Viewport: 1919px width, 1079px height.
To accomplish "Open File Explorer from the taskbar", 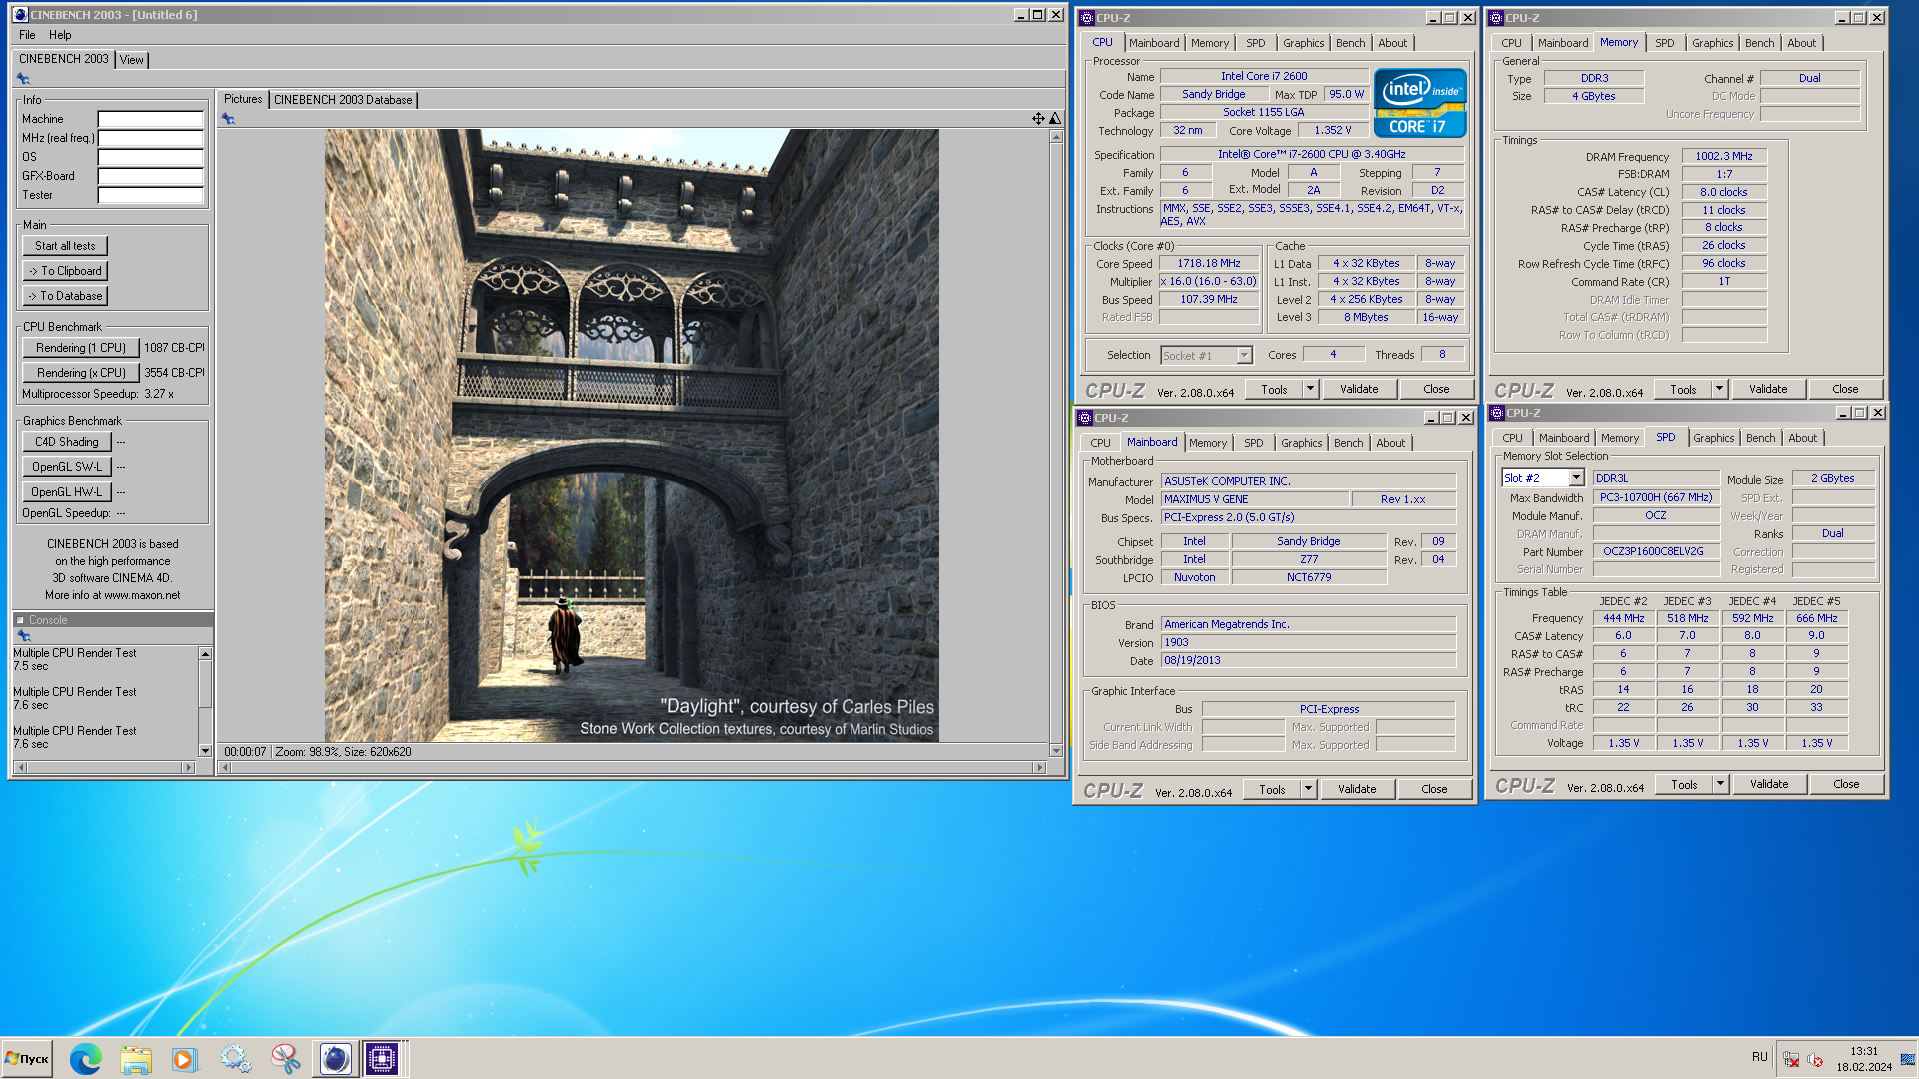I will 136,1058.
